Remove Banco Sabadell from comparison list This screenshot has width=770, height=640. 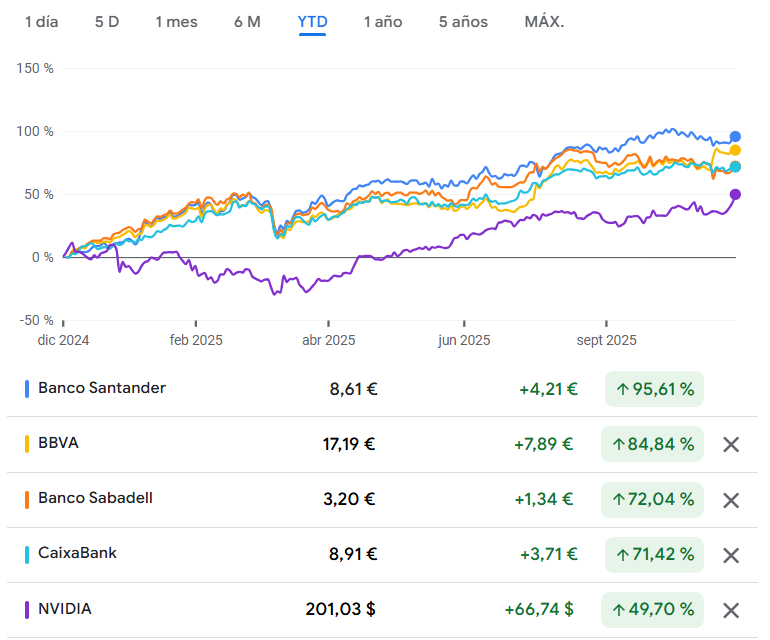click(731, 500)
